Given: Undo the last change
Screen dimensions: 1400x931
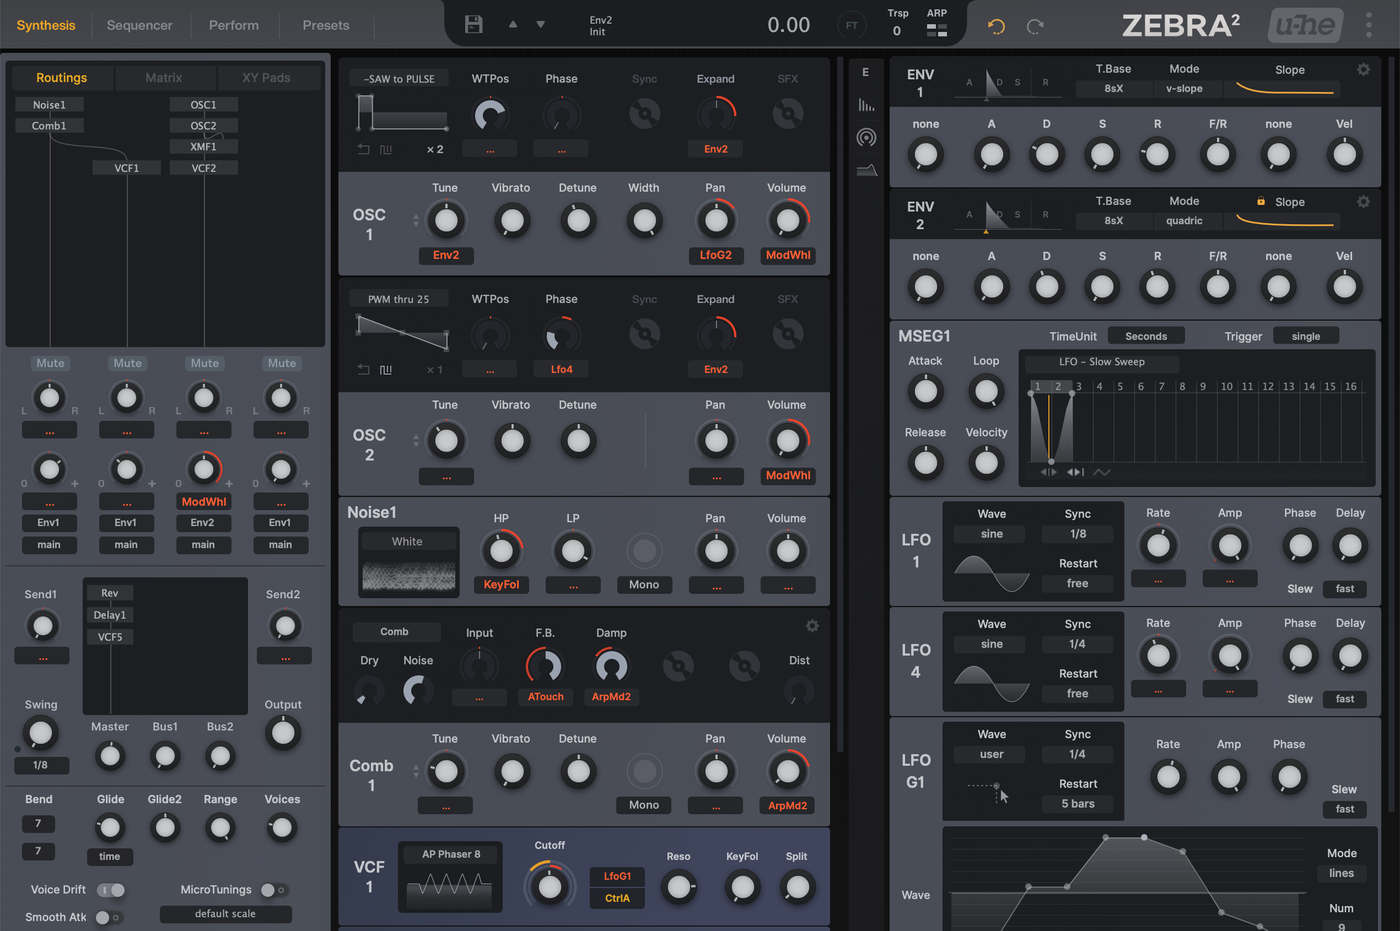Looking at the screenshot, I should (x=996, y=26).
